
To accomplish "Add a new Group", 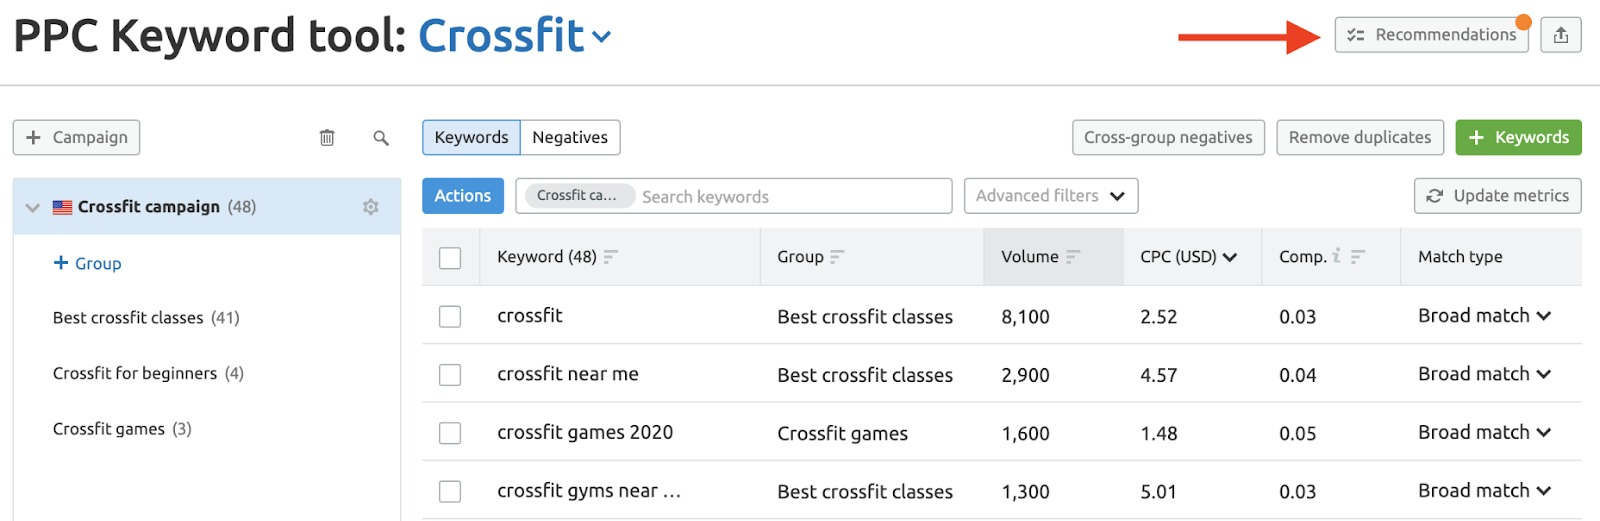I will point(87,263).
